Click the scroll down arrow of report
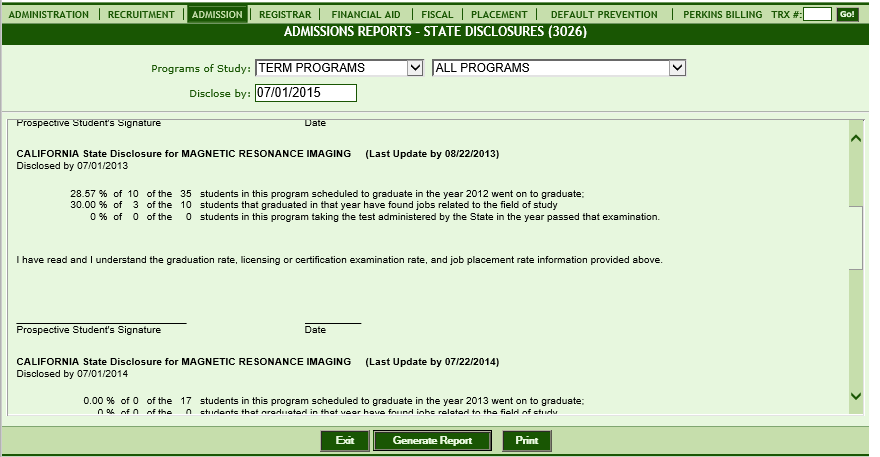This screenshot has width=880, height=457. click(856, 396)
